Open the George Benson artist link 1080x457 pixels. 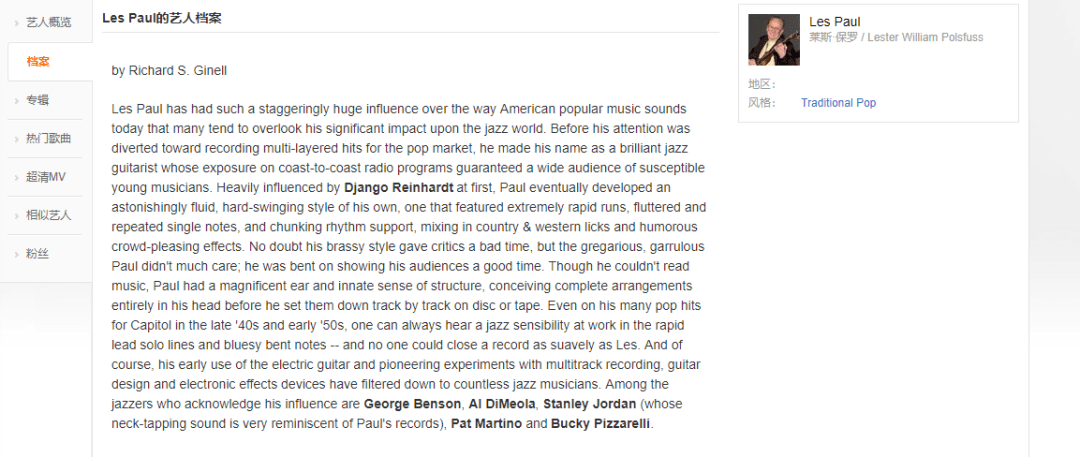tap(413, 404)
